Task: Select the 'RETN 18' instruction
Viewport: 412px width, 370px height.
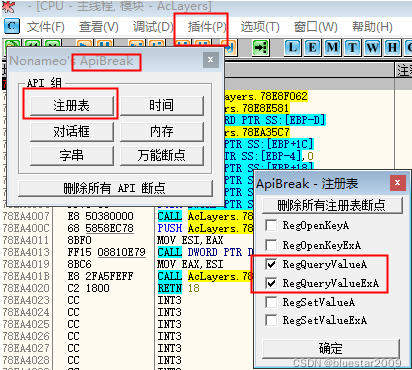Action: 178,288
